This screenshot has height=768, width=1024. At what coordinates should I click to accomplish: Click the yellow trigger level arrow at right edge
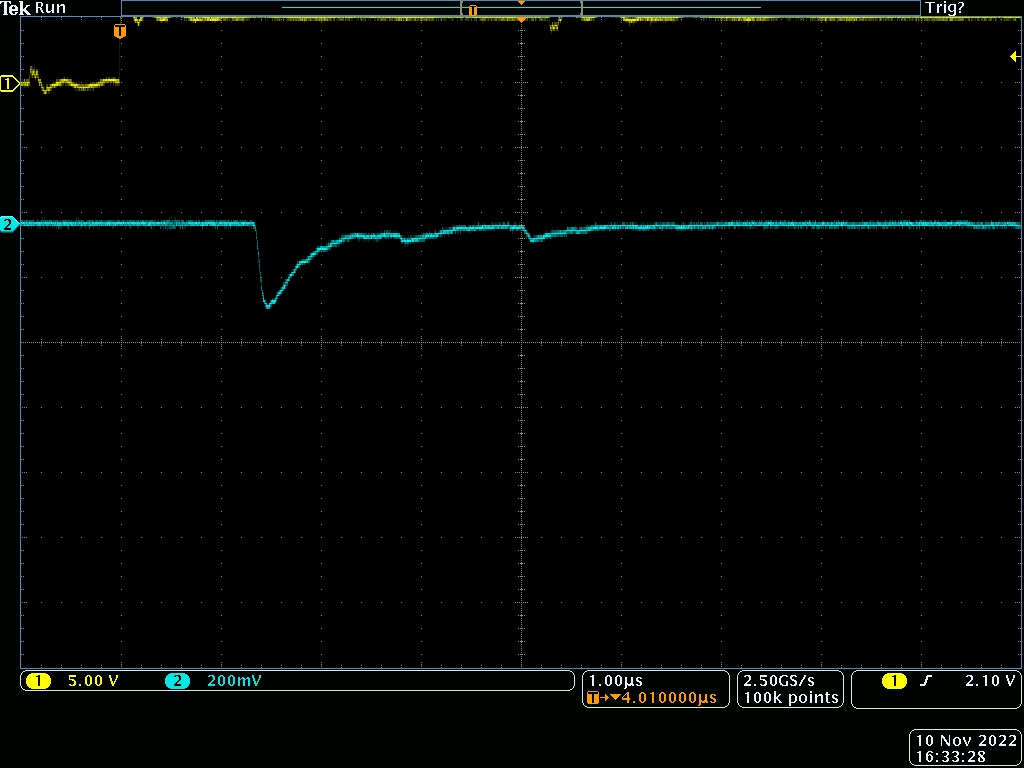1015,57
